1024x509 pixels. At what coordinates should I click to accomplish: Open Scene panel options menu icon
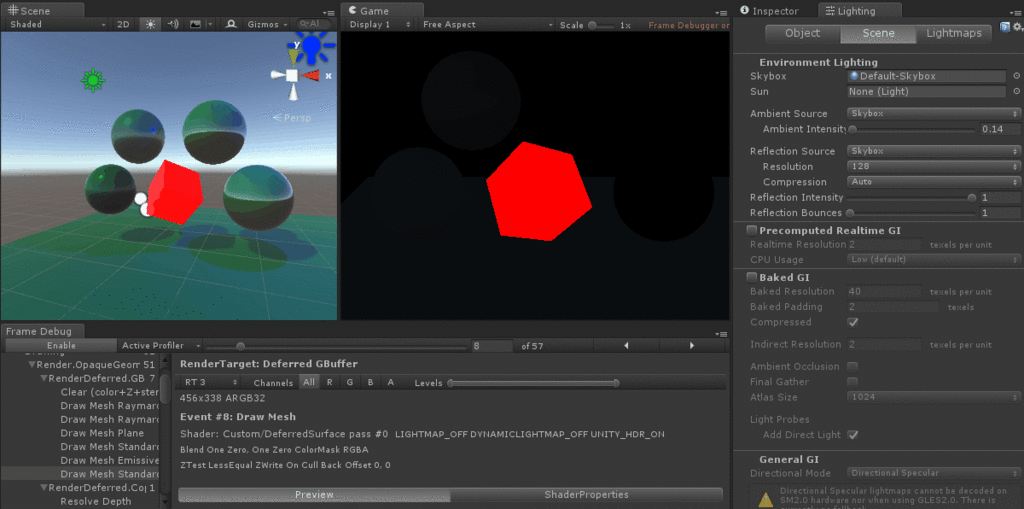[x=328, y=12]
